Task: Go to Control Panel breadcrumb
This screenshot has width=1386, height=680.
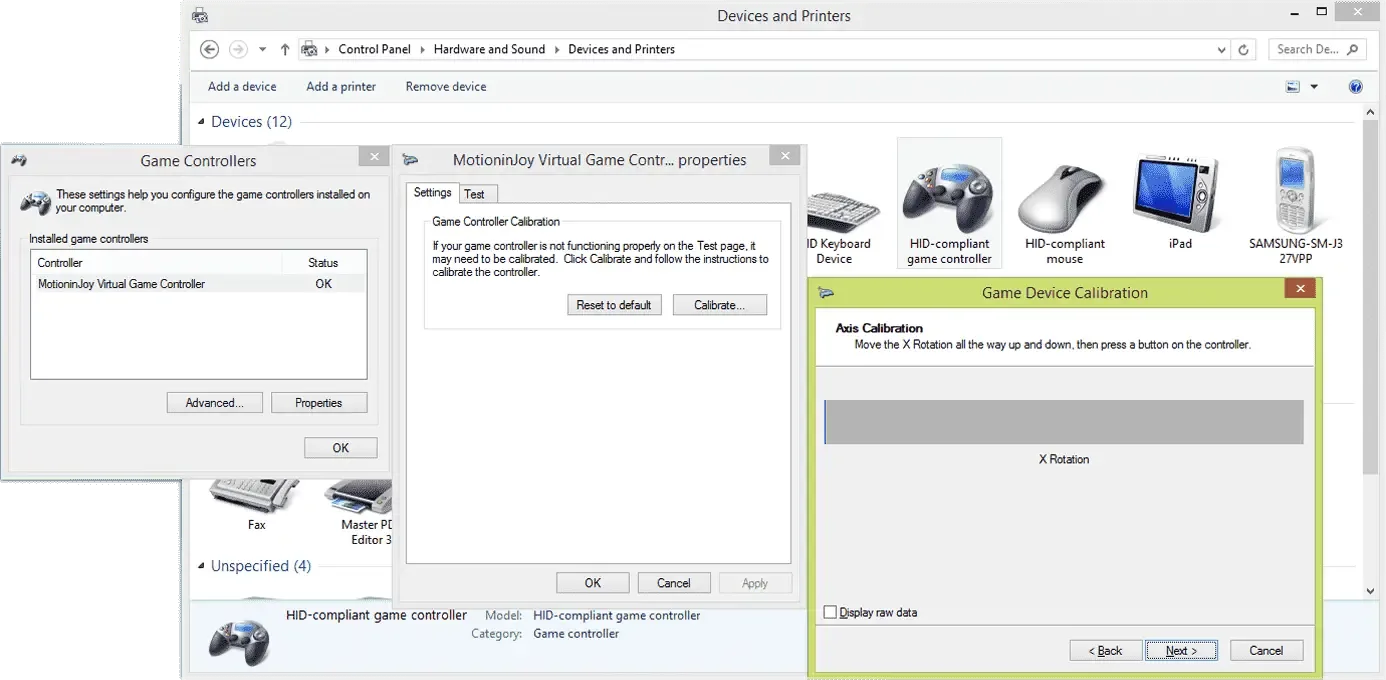Action: coord(375,49)
